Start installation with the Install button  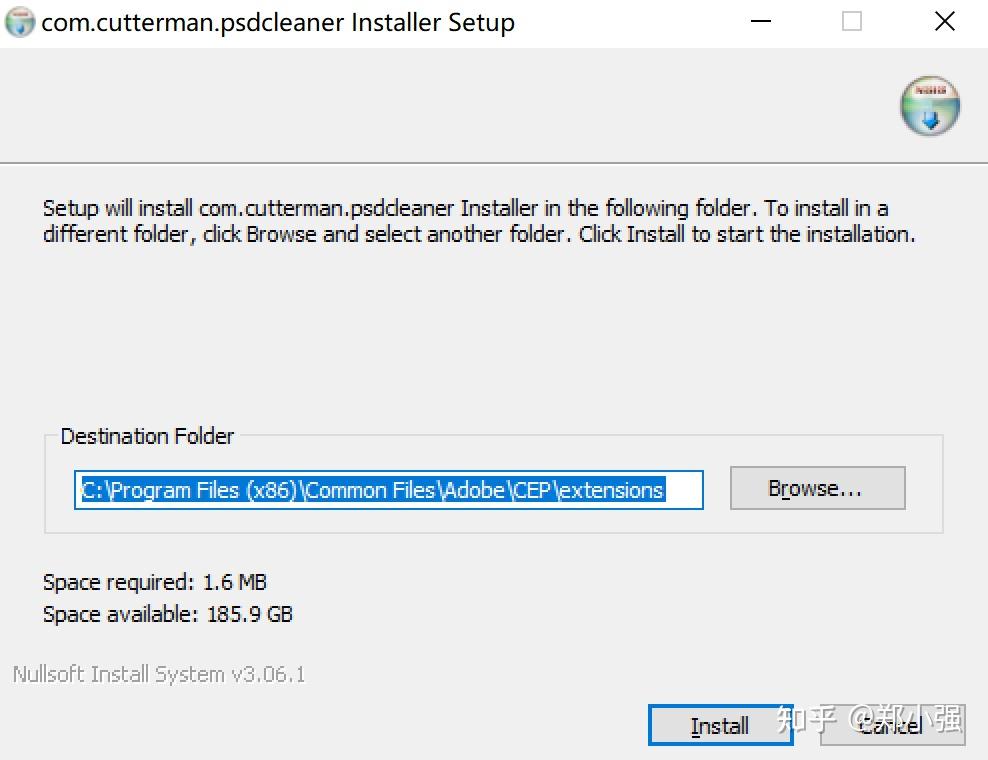pyautogui.click(x=720, y=725)
